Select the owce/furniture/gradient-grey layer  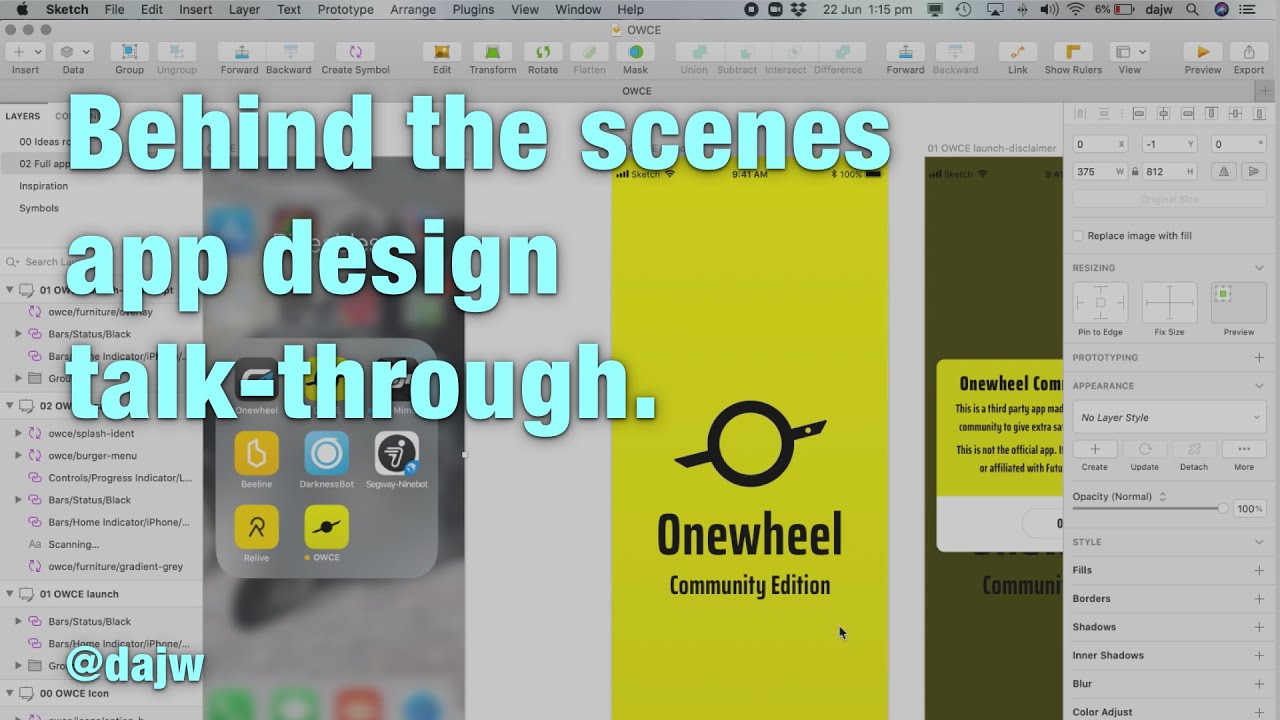coord(116,566)
